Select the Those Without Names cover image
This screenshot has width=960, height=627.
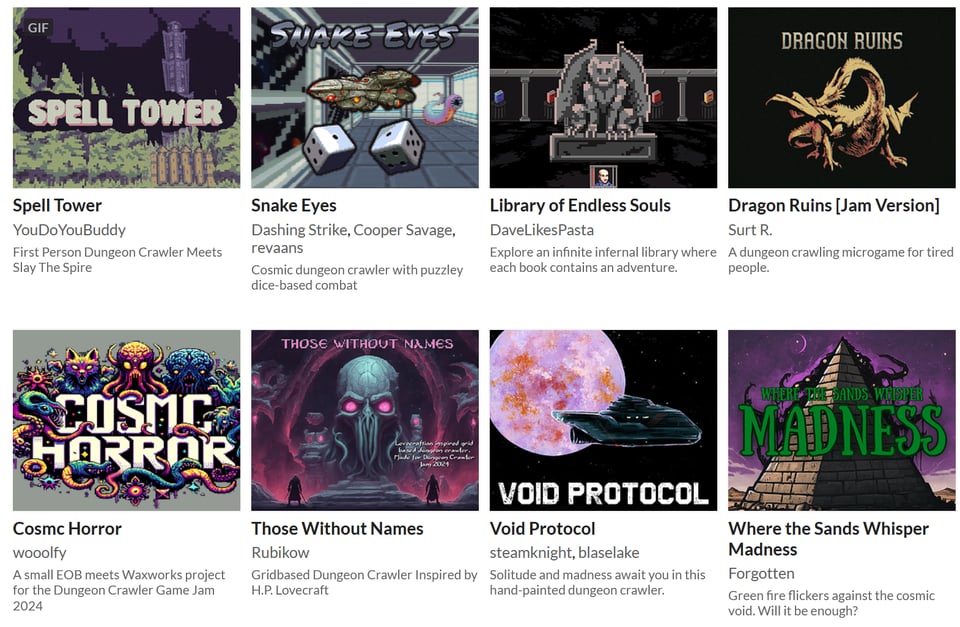(x=365, y=420)
